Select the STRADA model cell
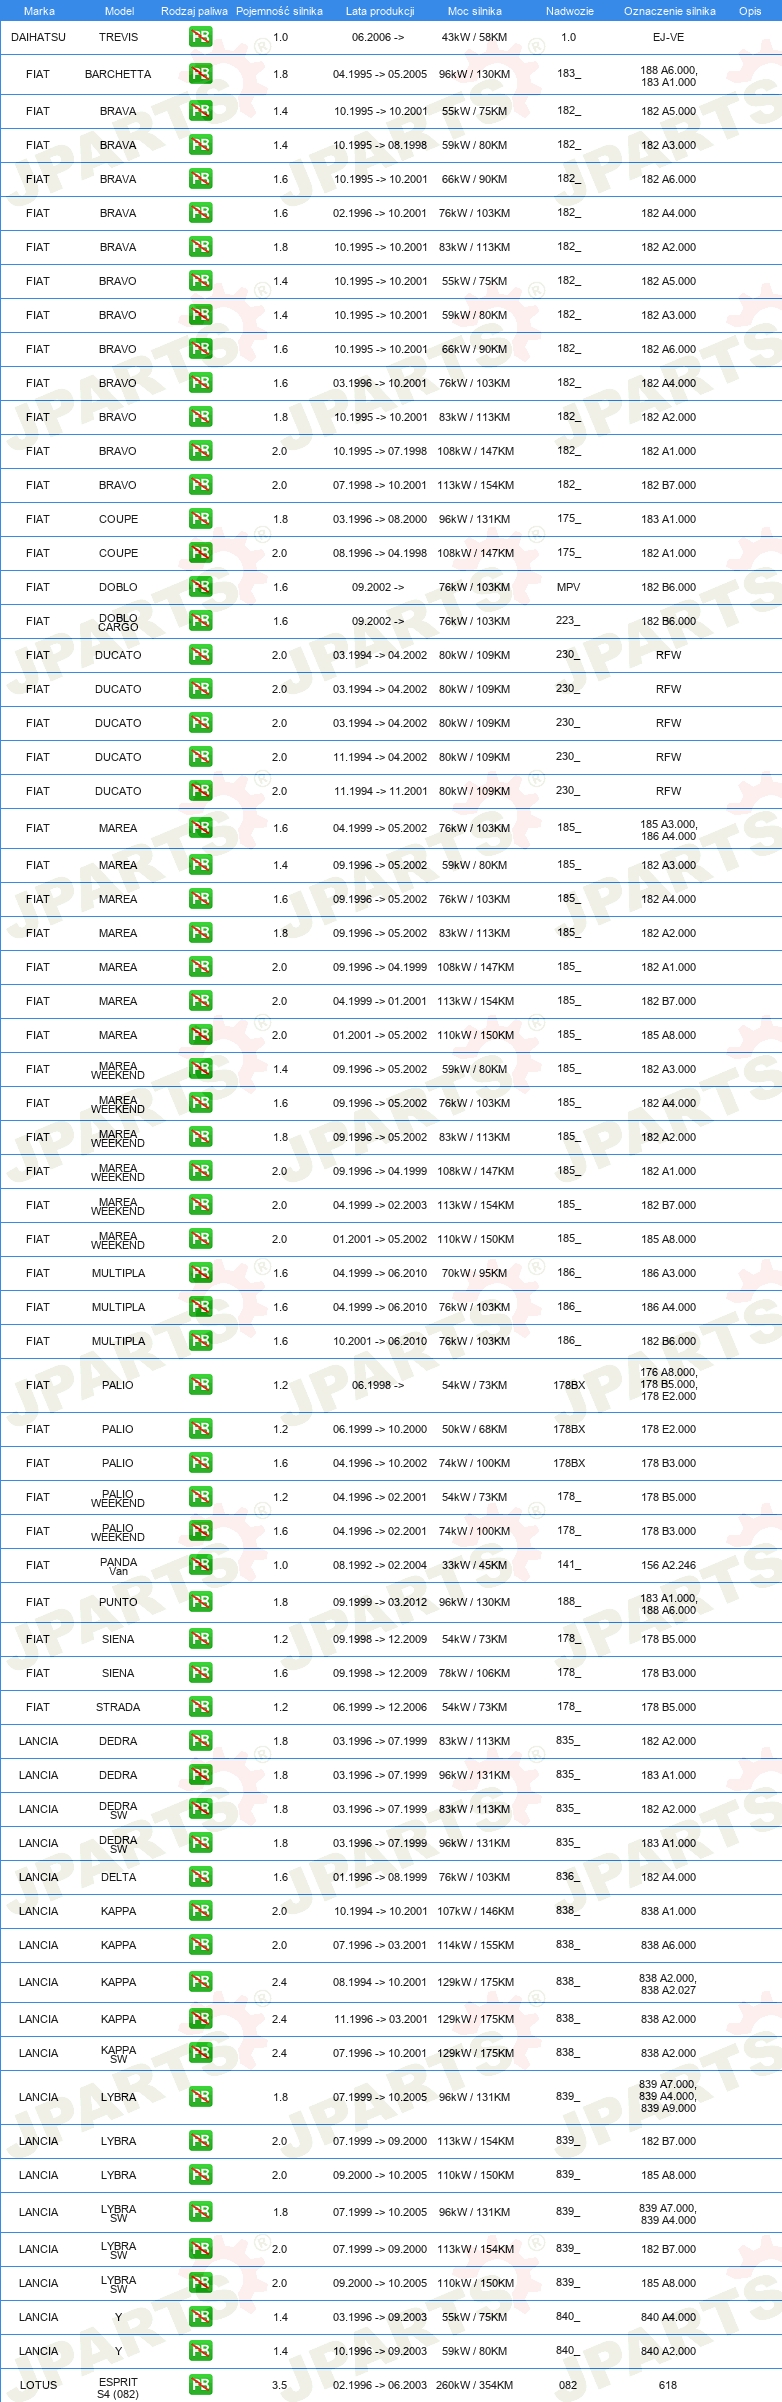782x2402 pixels. tap(118, 1707)
